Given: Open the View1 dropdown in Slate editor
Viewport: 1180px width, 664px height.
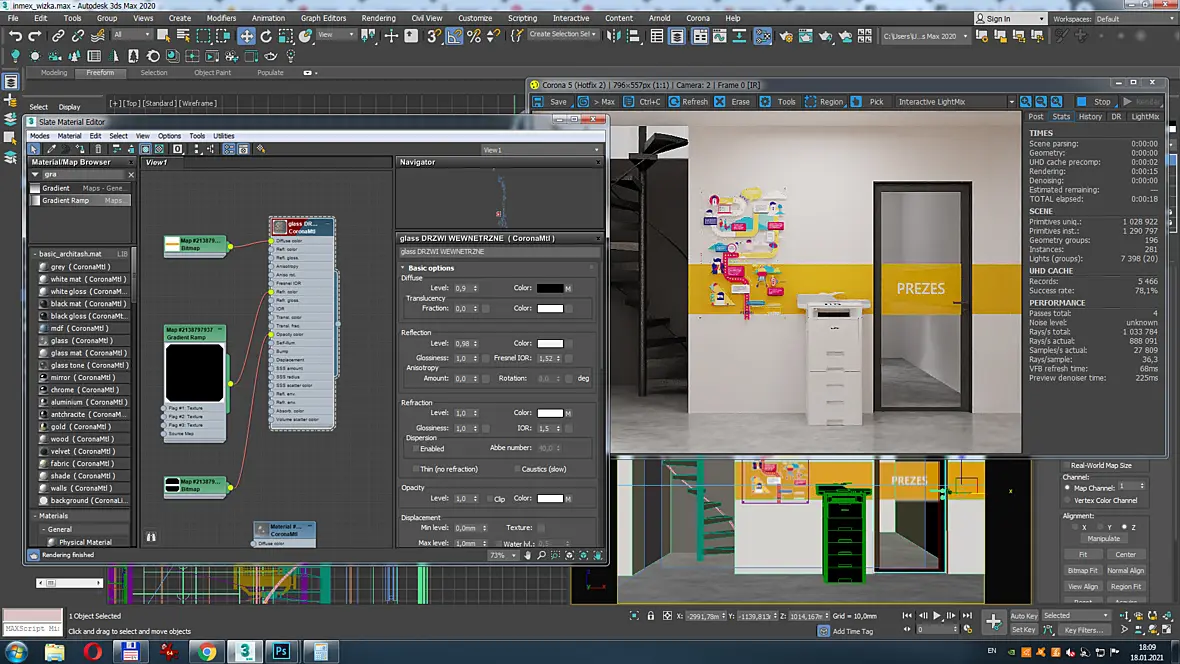Looking at the screenshot, I should click(x=541, y=150).
